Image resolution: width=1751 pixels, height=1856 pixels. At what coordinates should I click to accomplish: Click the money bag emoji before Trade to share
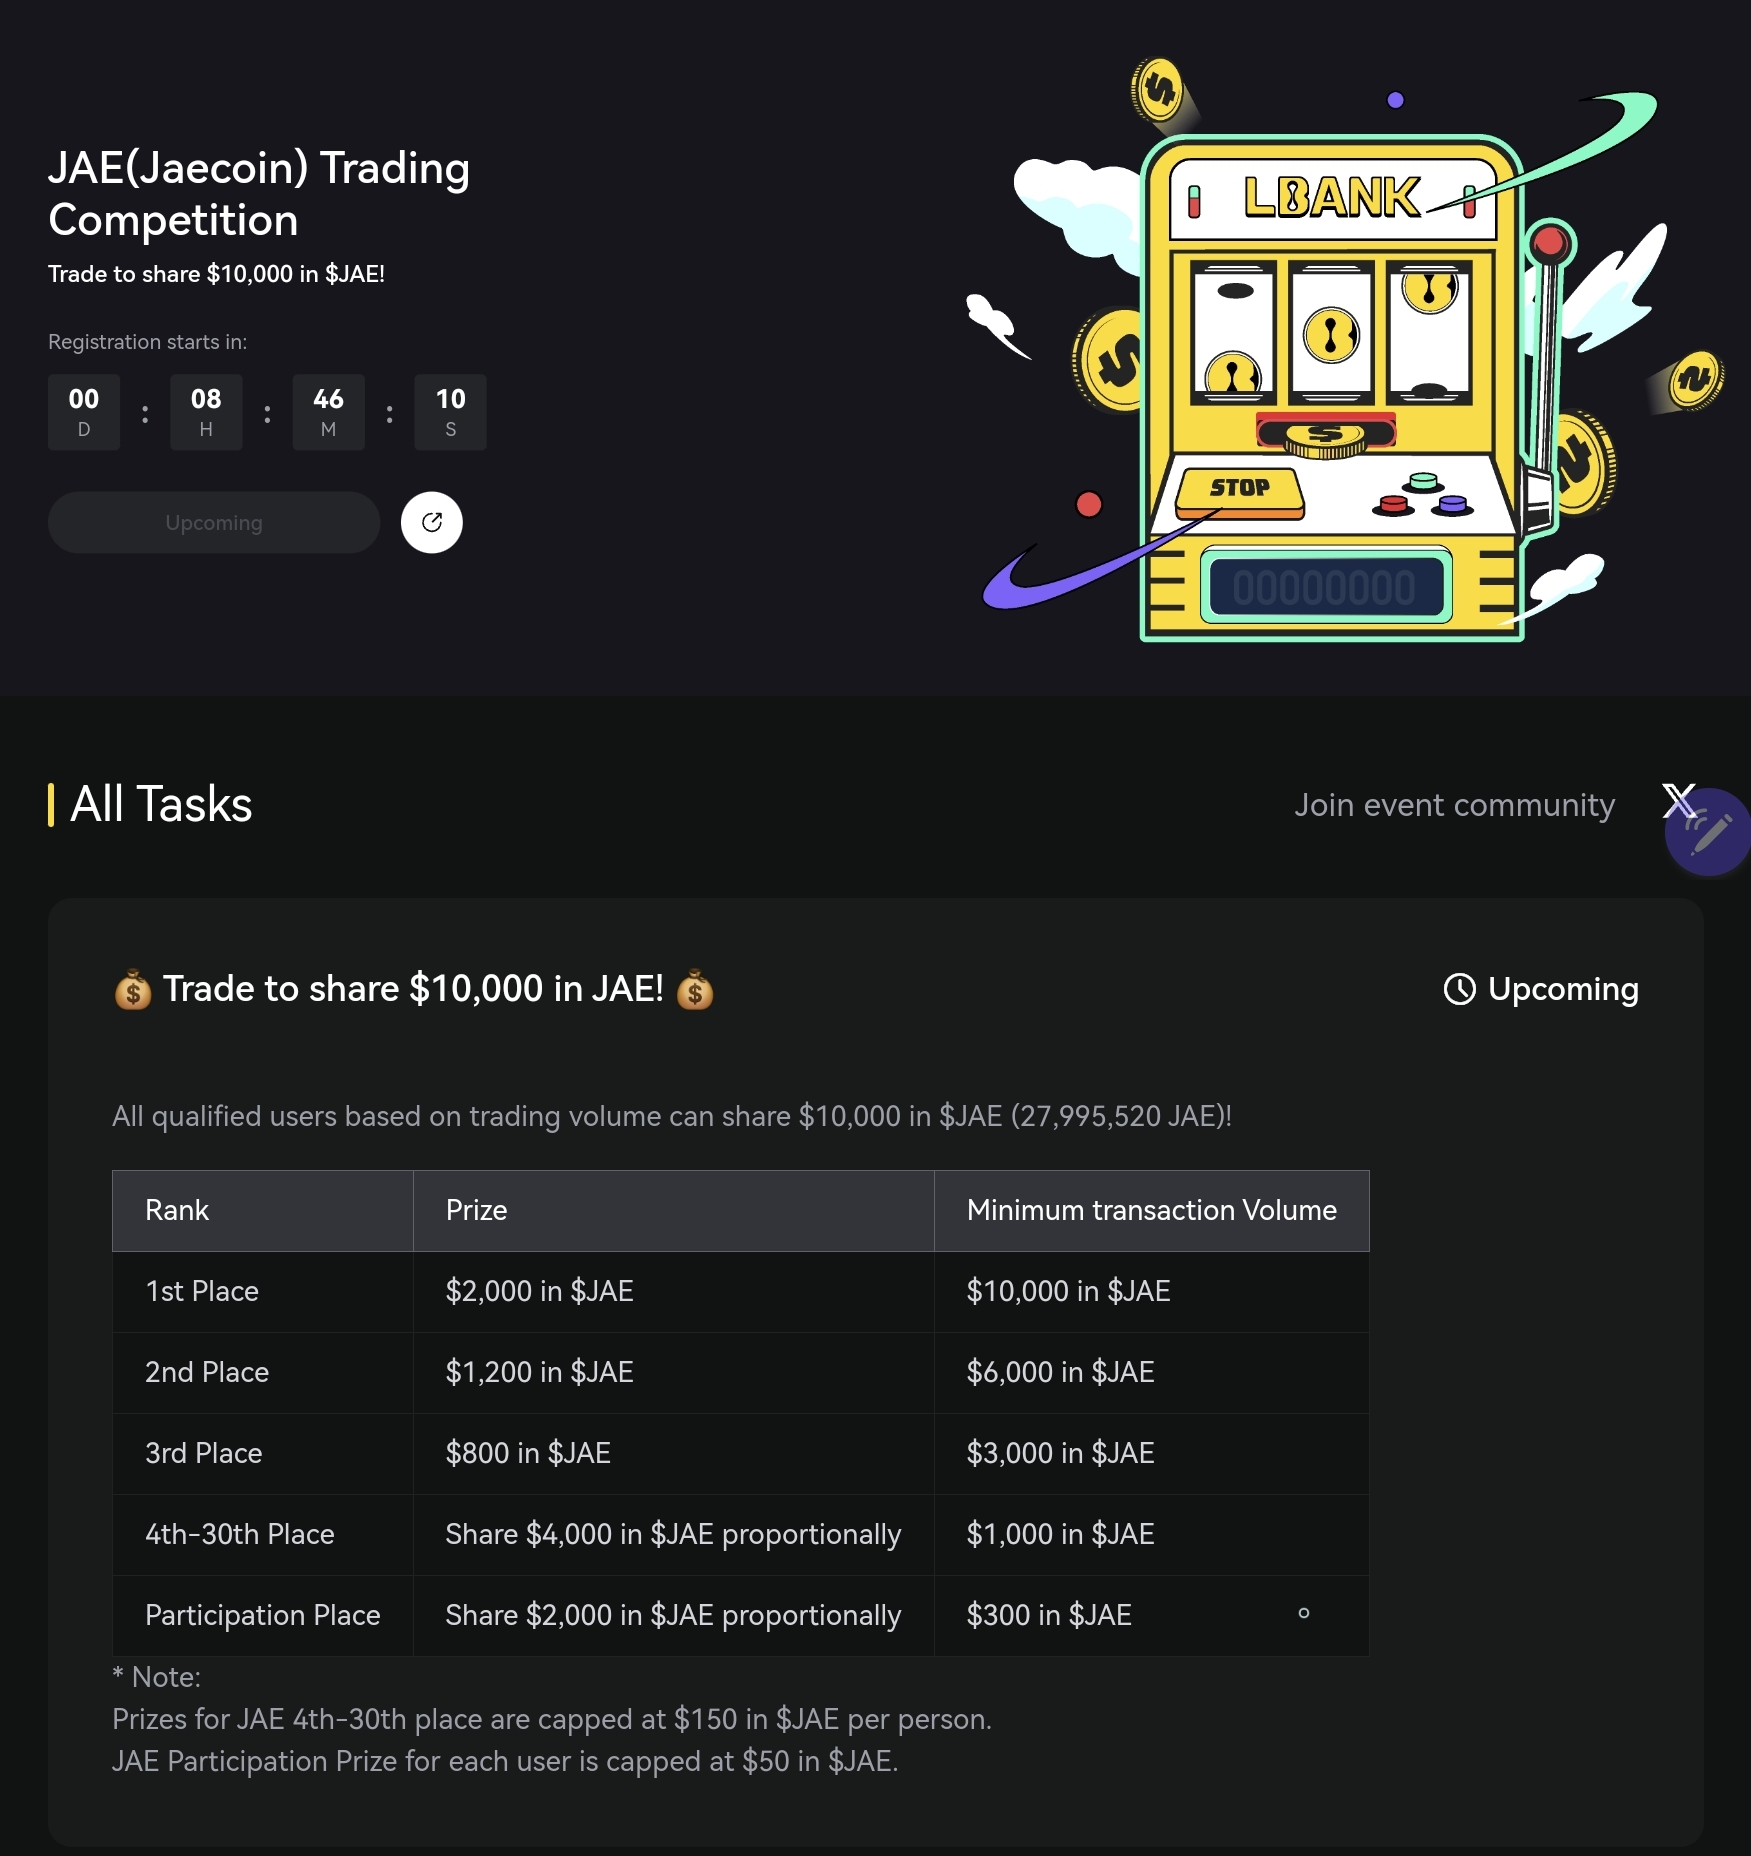[133, 990]
